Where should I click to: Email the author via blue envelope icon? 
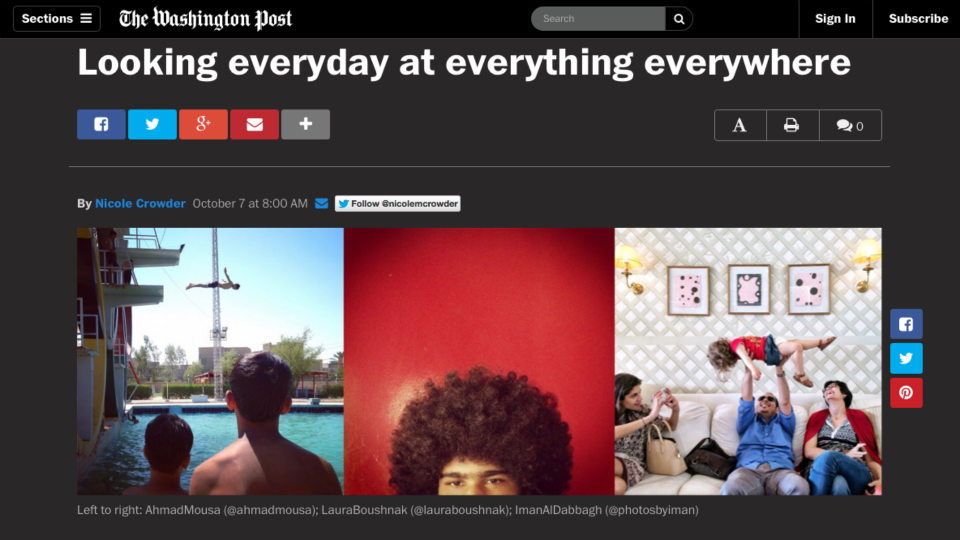click(321, 203)
